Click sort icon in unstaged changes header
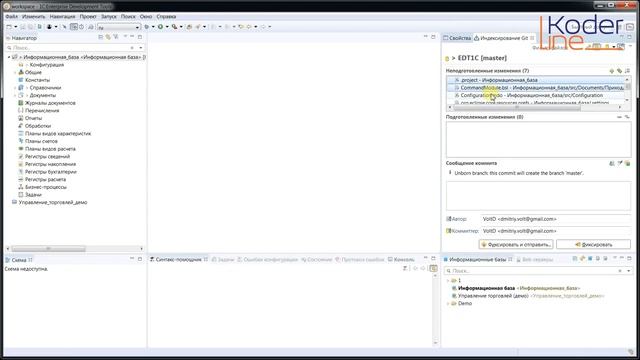 coord(627,71)
